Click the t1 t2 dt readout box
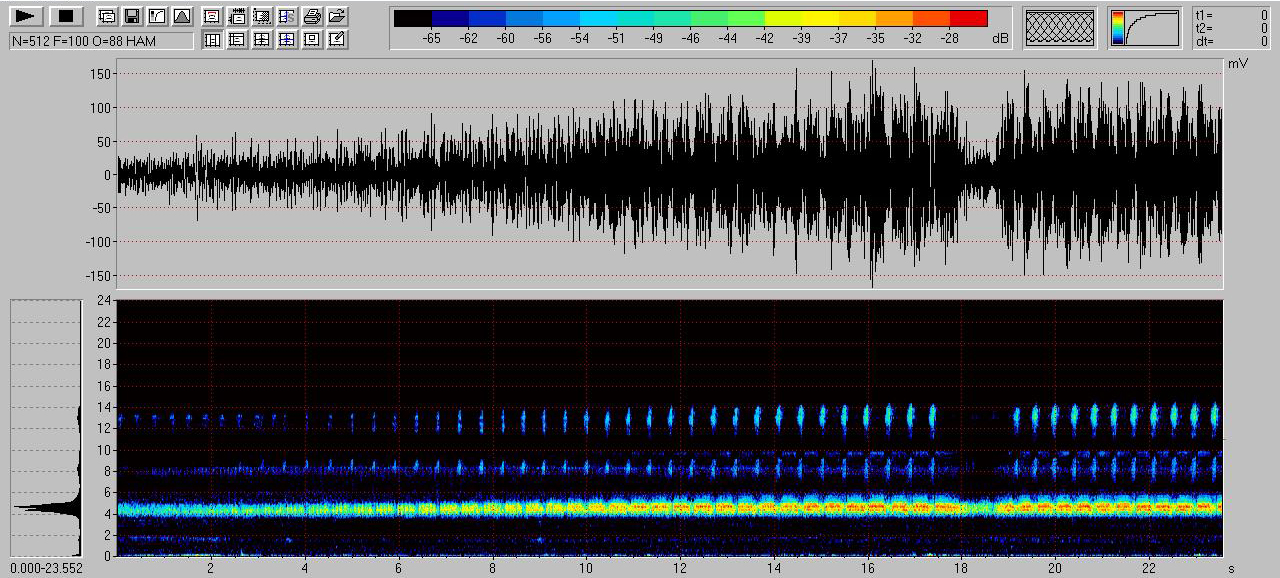1280x578 pixels. [x=1233, y=28]
